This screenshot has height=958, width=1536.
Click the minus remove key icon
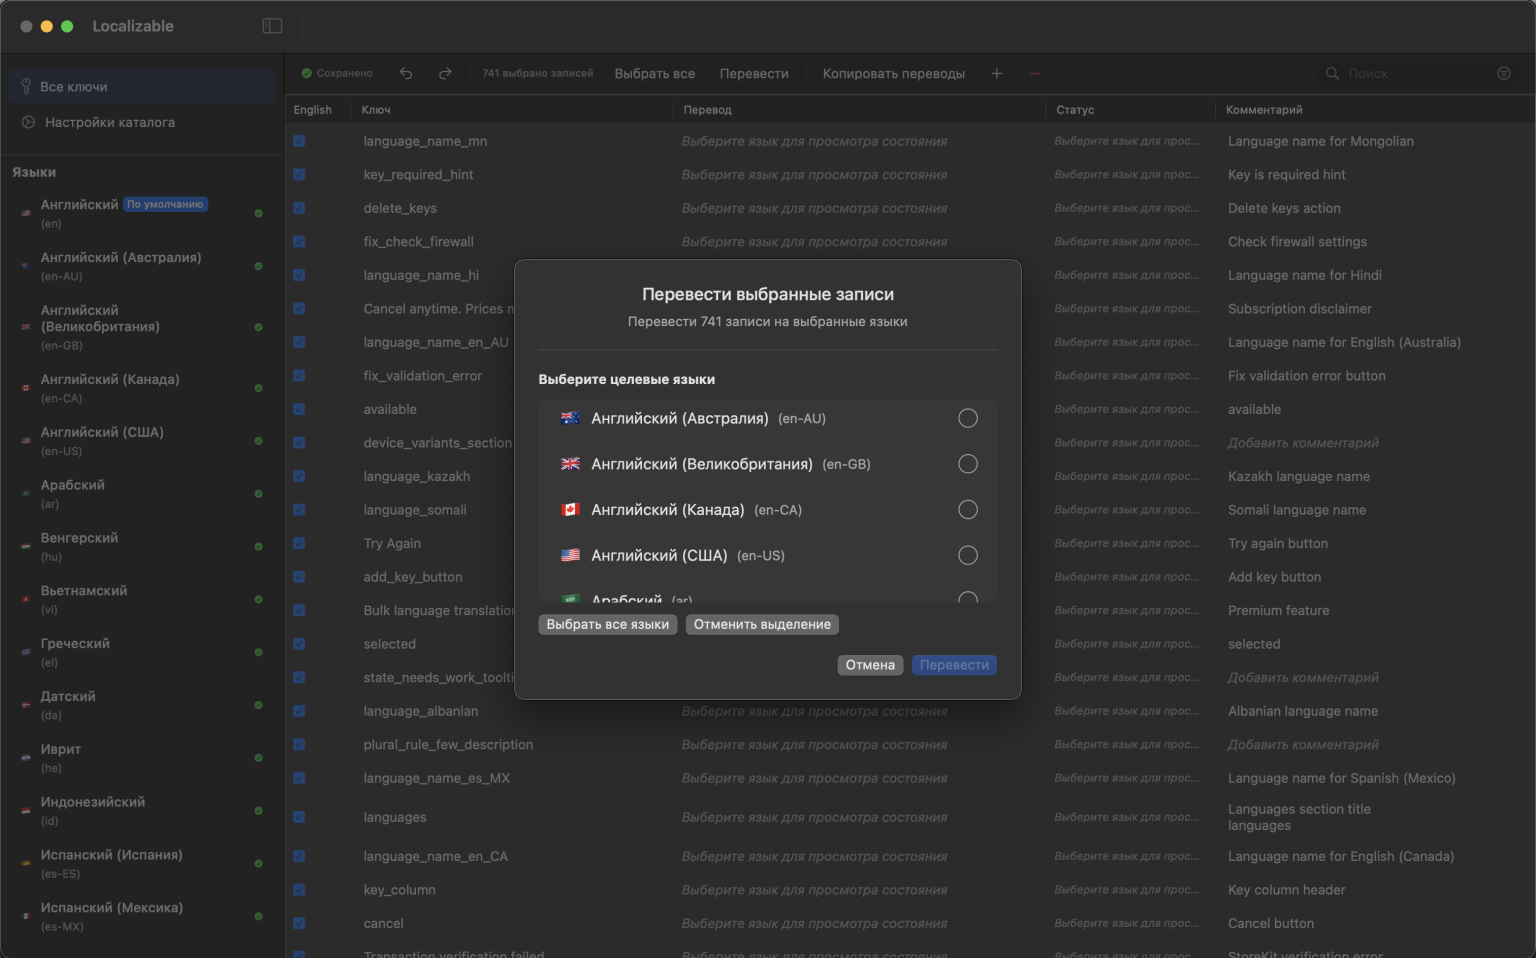(1034, 73)
